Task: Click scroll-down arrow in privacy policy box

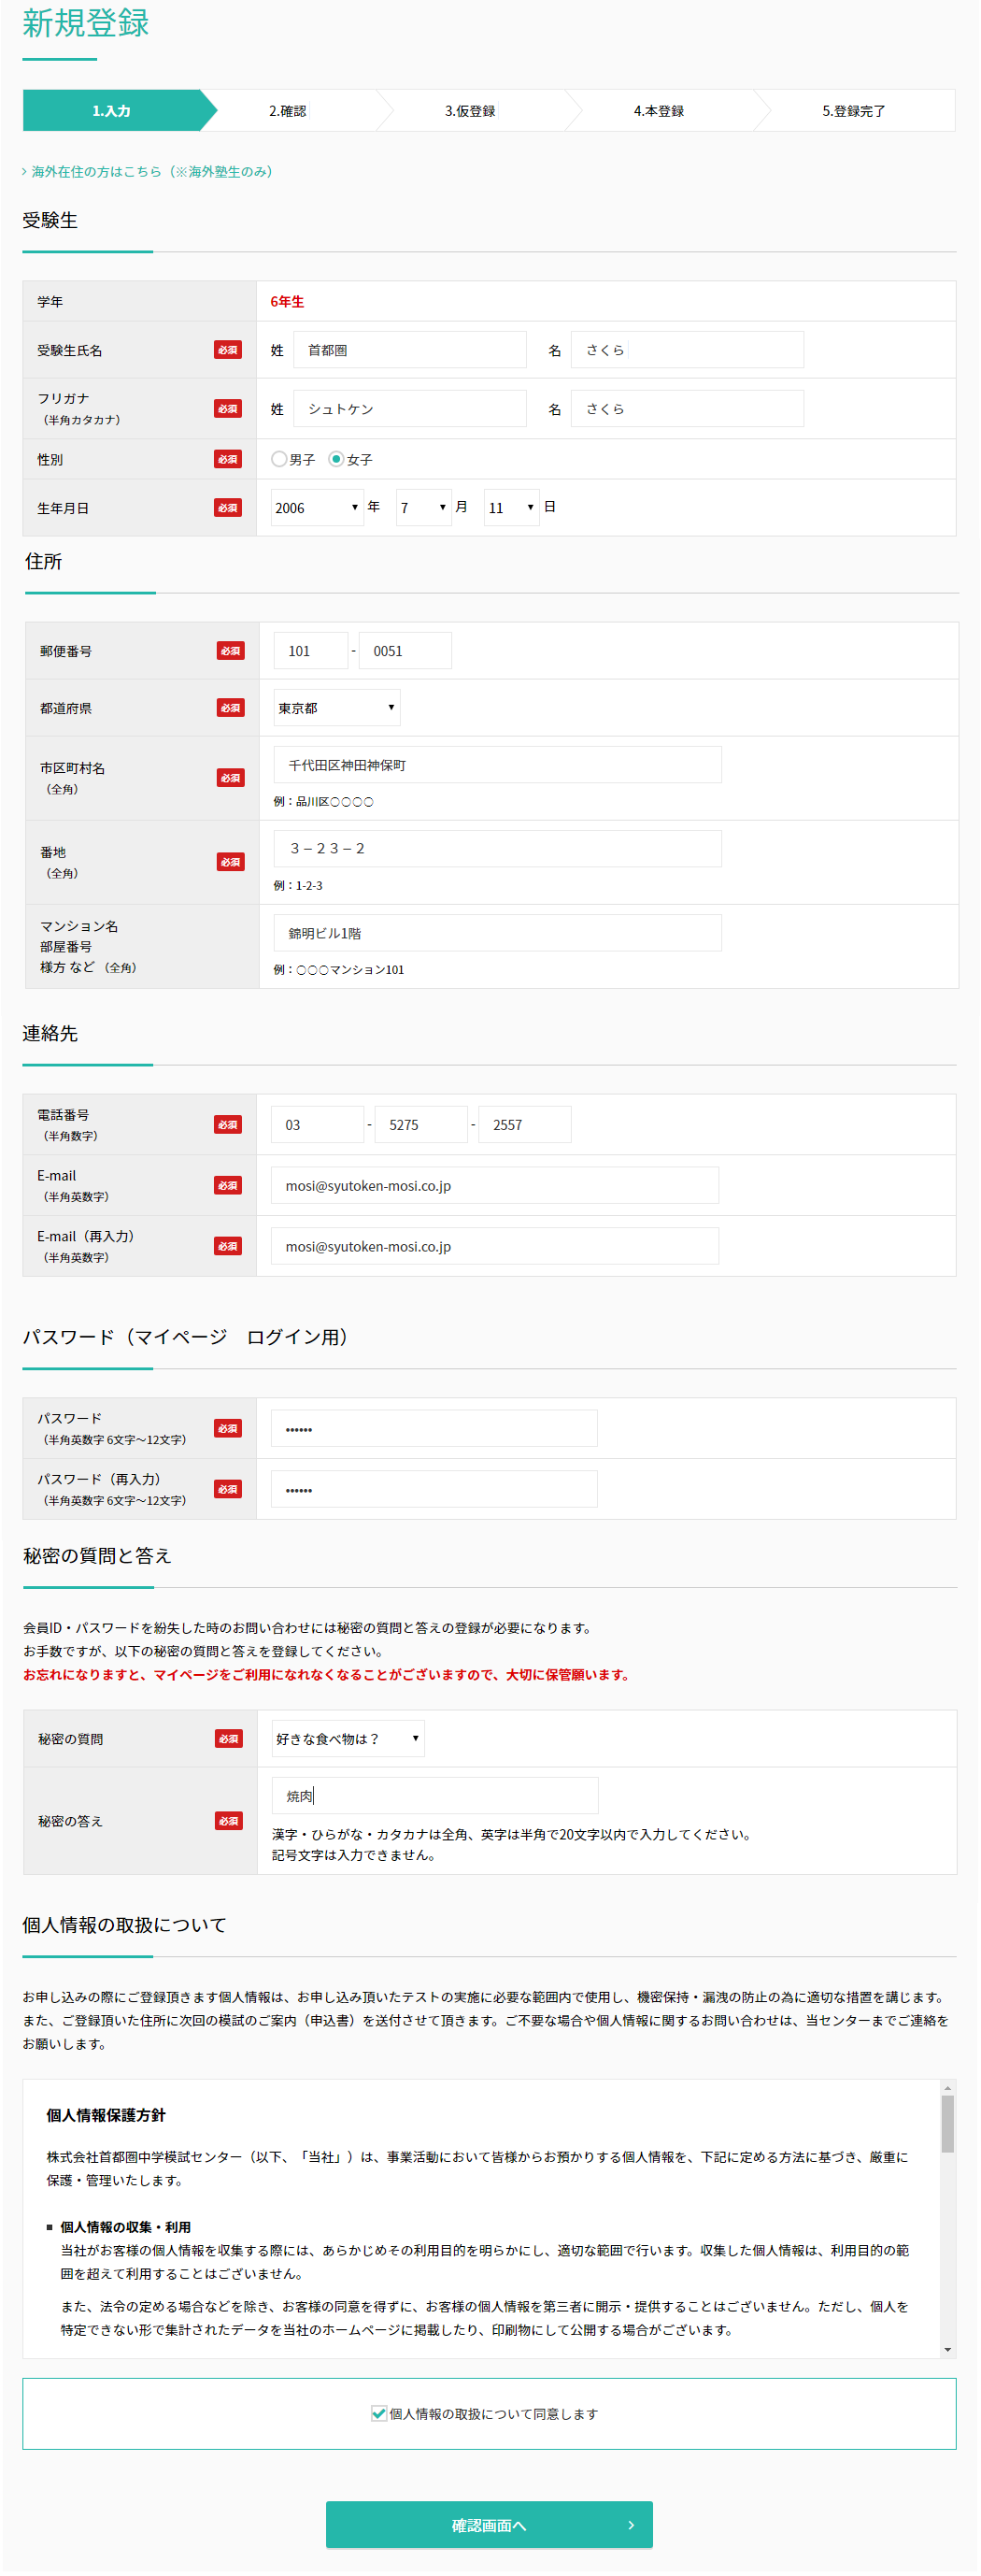Action: [x=947, y=2349]
